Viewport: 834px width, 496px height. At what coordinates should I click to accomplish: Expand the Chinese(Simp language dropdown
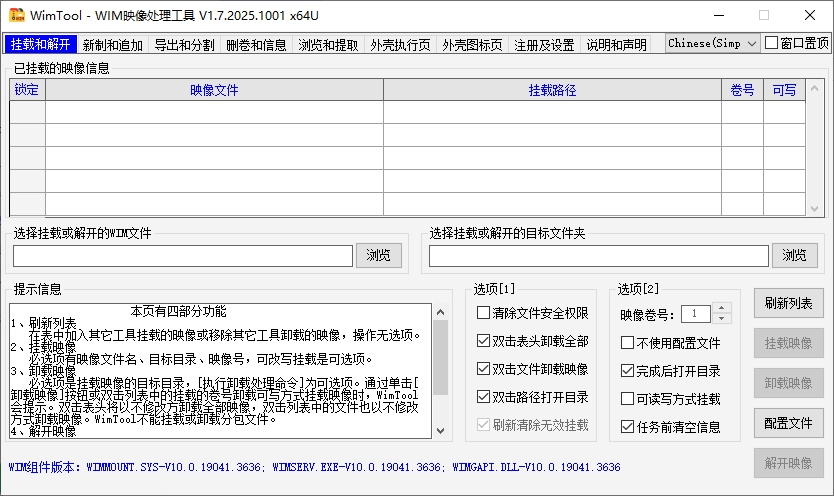(x=711, y=44)
